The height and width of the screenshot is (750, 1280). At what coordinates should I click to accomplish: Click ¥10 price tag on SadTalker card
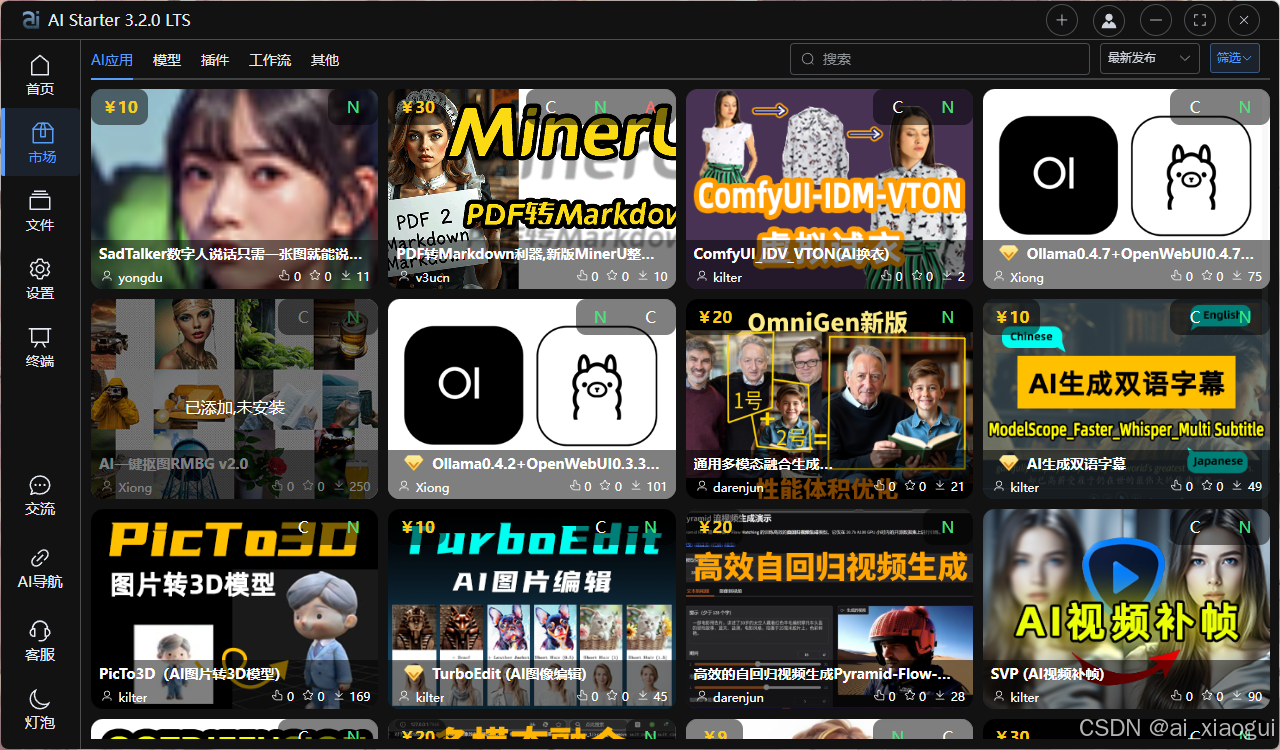[120, 107]
